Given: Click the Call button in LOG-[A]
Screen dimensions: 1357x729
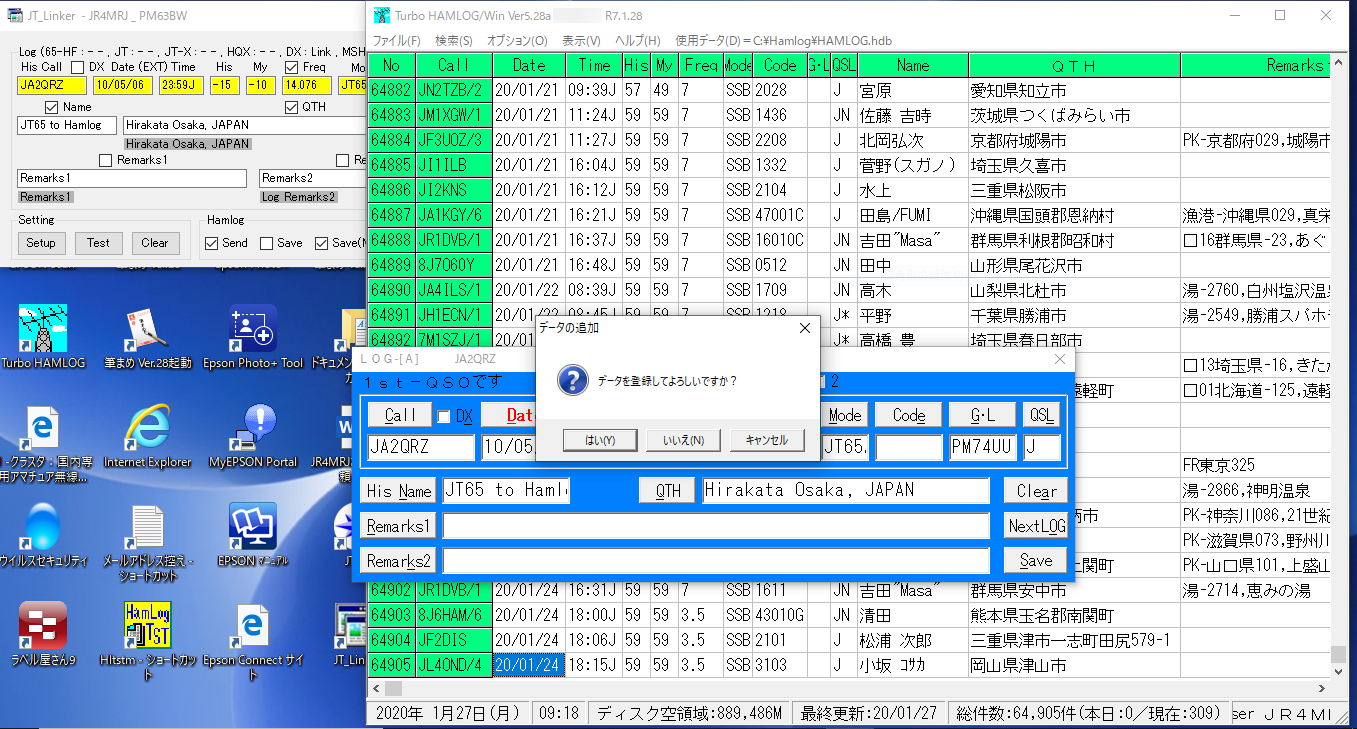Looking at the screenshot, I should 401,415.
